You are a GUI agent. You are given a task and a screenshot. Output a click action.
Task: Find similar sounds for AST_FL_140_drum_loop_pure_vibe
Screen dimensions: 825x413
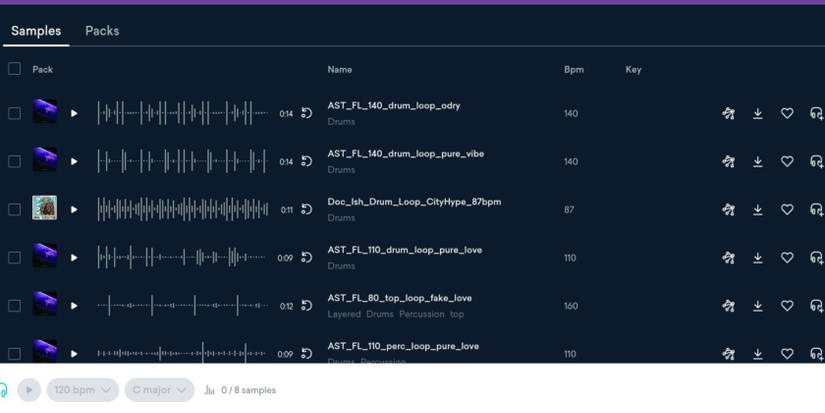[728, 162]
